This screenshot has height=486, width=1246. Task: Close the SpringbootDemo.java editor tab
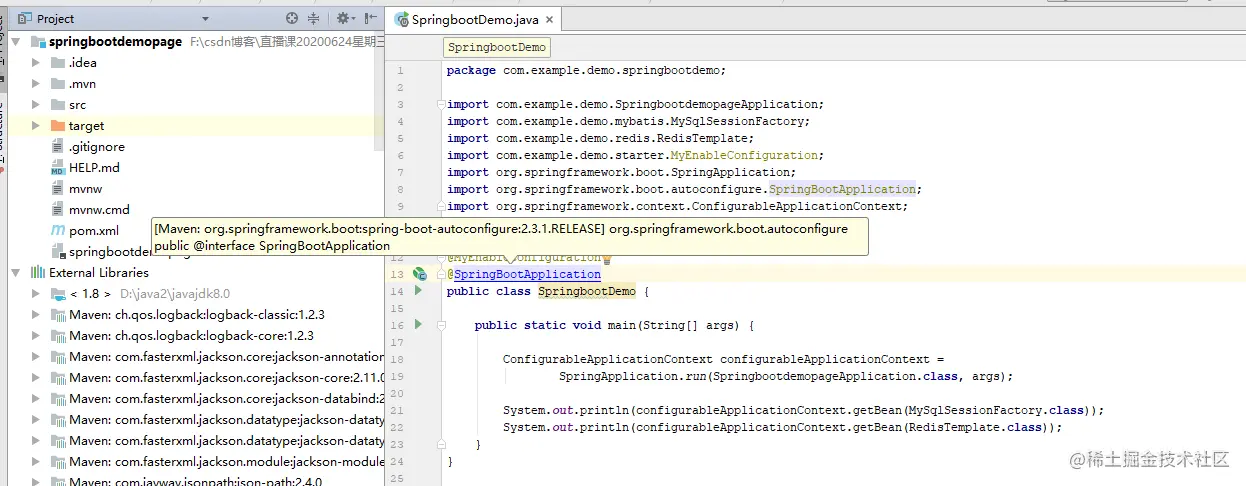click(550, 19)
